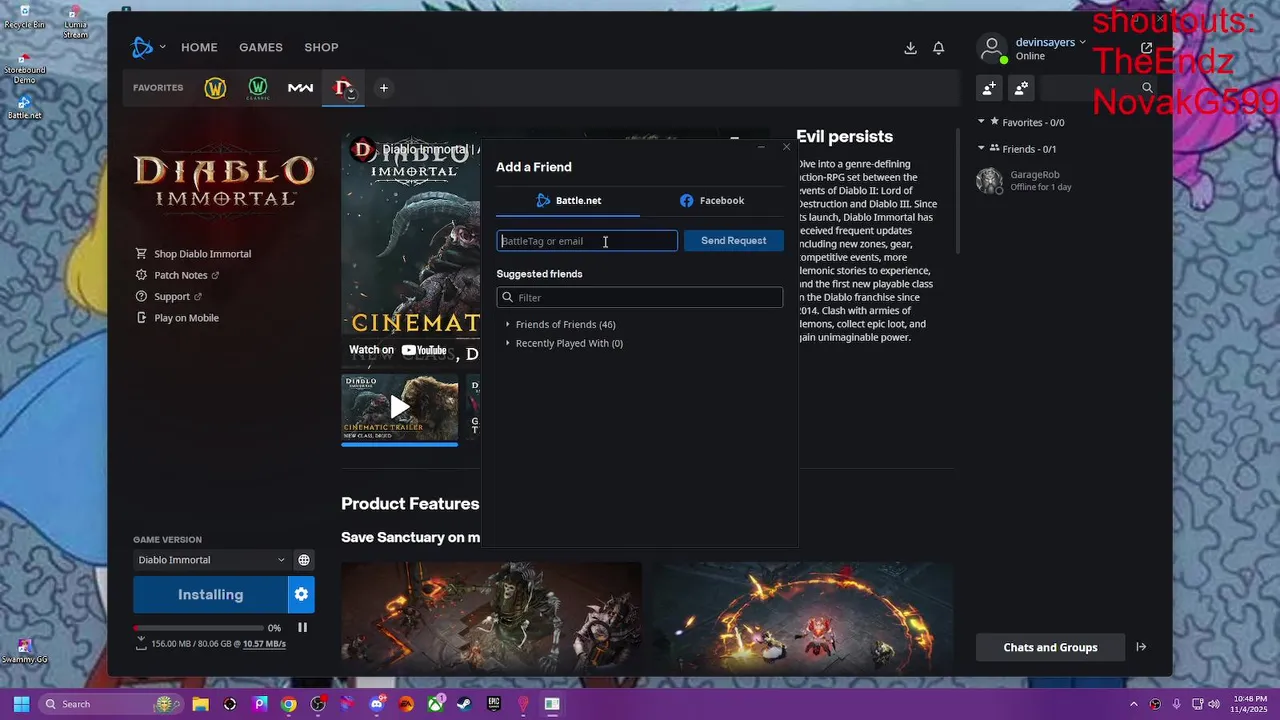The width and height of the screenshot is (1280, 720).
Task: Click Watch on YouTube
Action: 398,350
